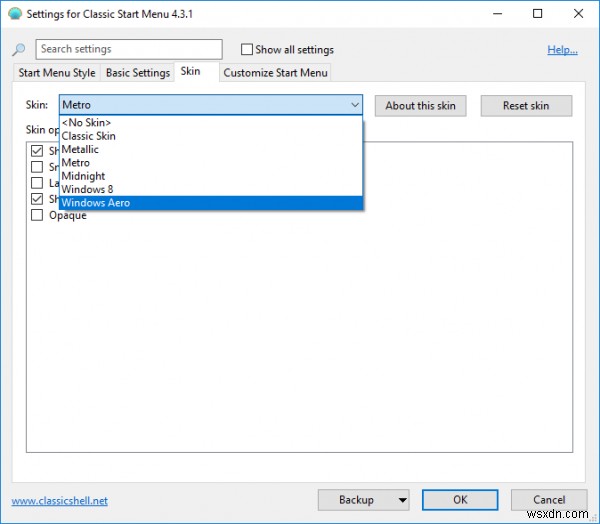This screenshot has height=524, width=600.
Task: Click the Reset skin button
Action: [x=526, y=106]
